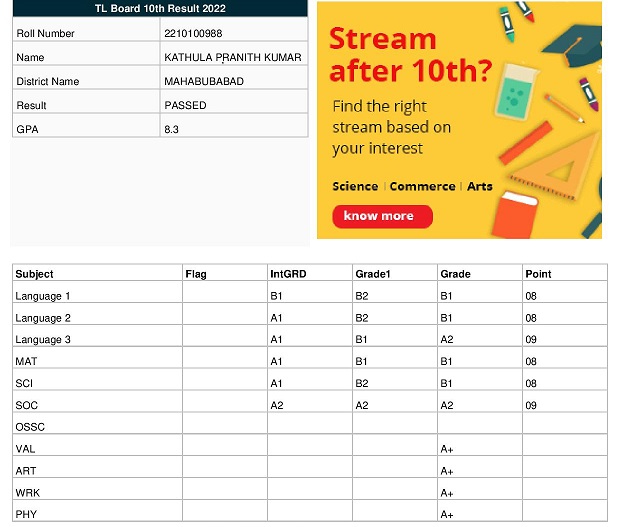Click the 'Stream after 10th?' ad headline
This screenshot has width=620, height=527.
tap(410, 55)
